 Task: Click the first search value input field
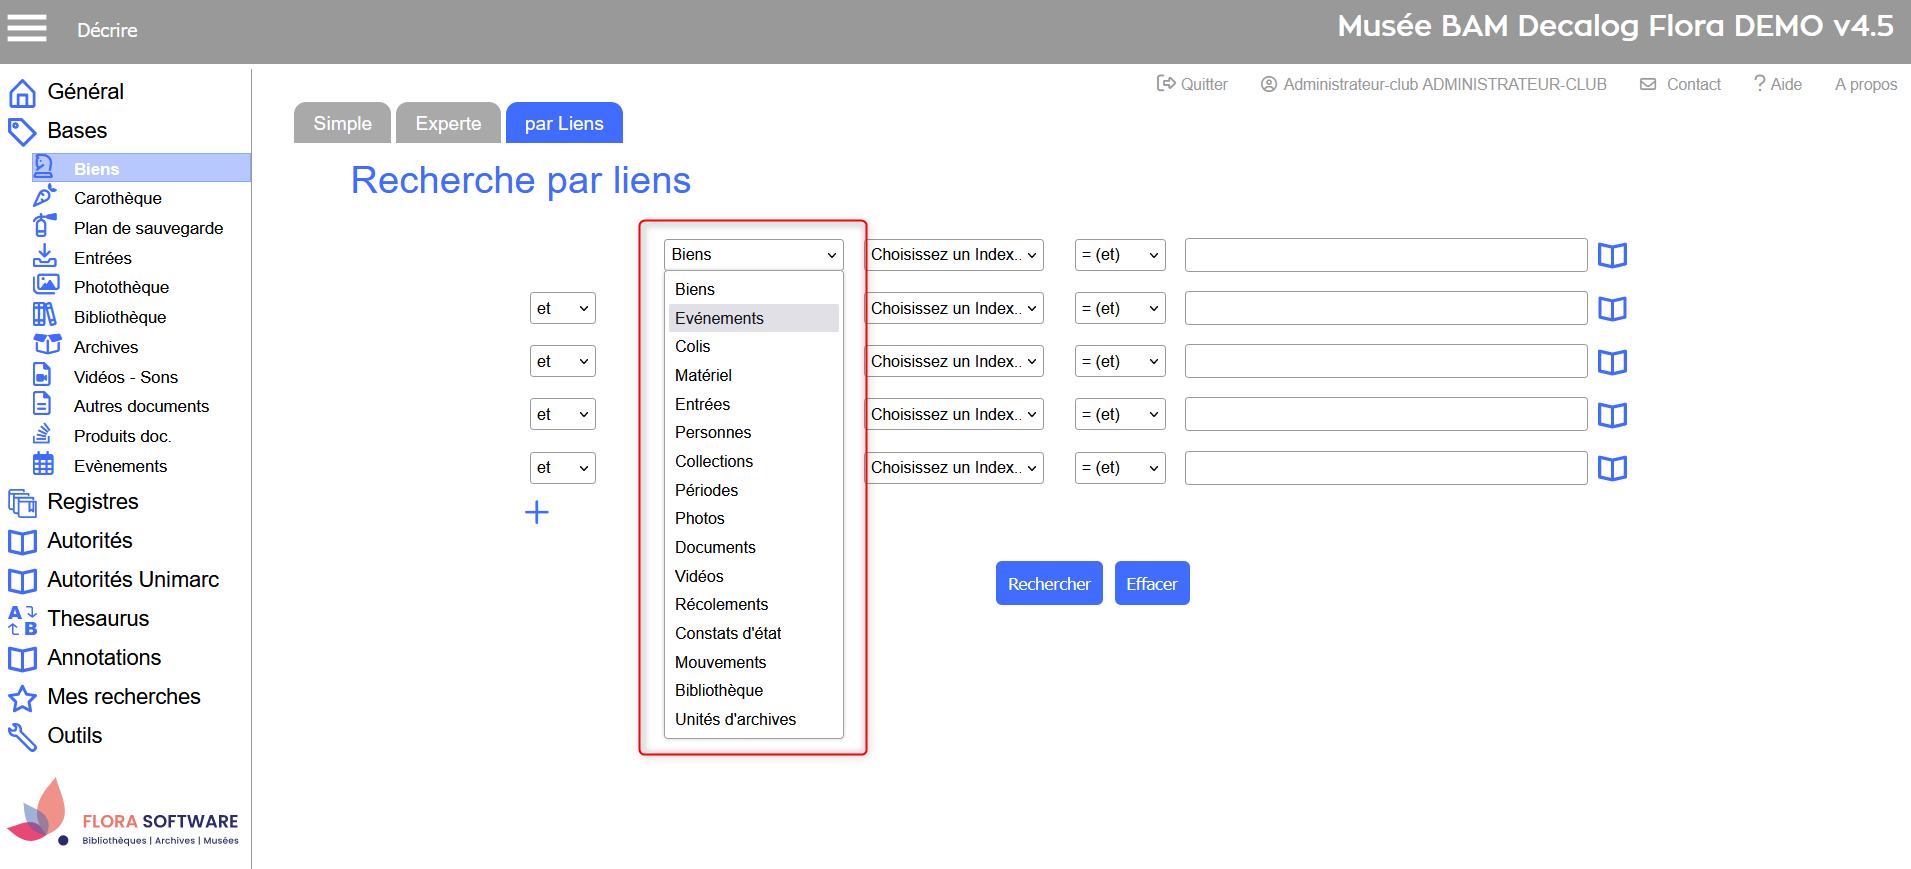click(x=1385, y=255)
